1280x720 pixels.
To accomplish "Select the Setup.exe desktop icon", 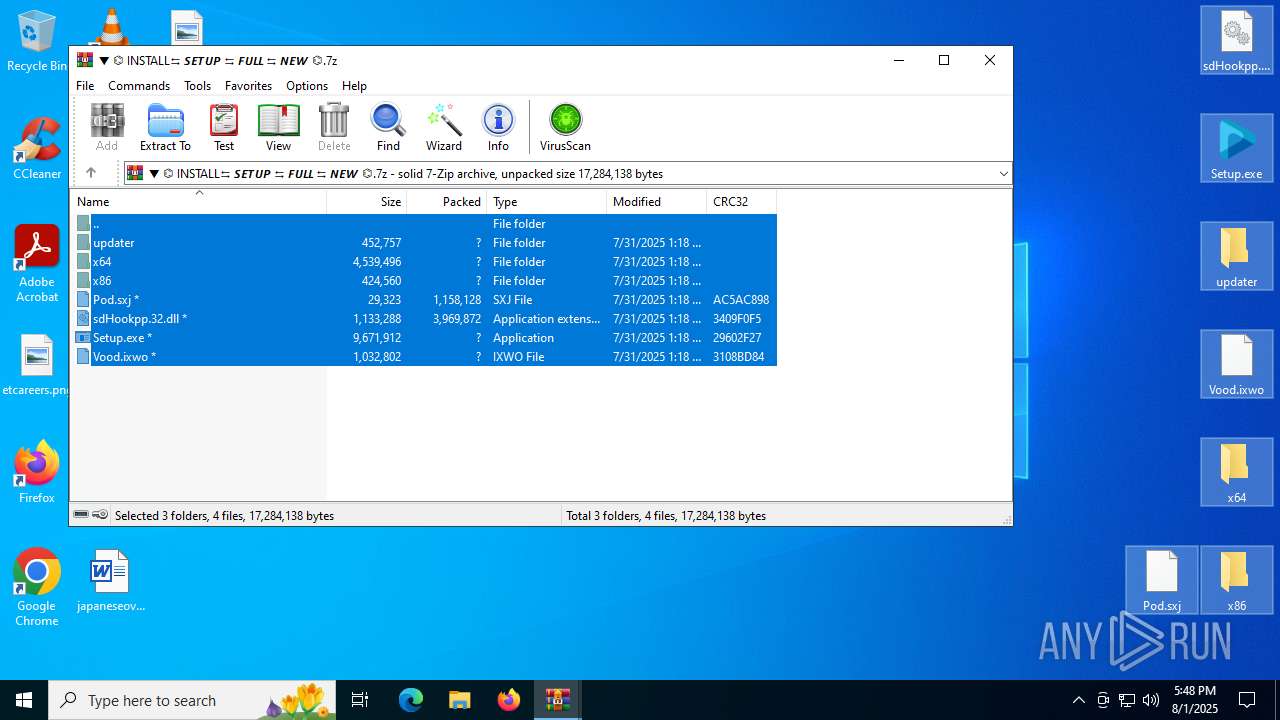I will click(x=1237, y=148).
